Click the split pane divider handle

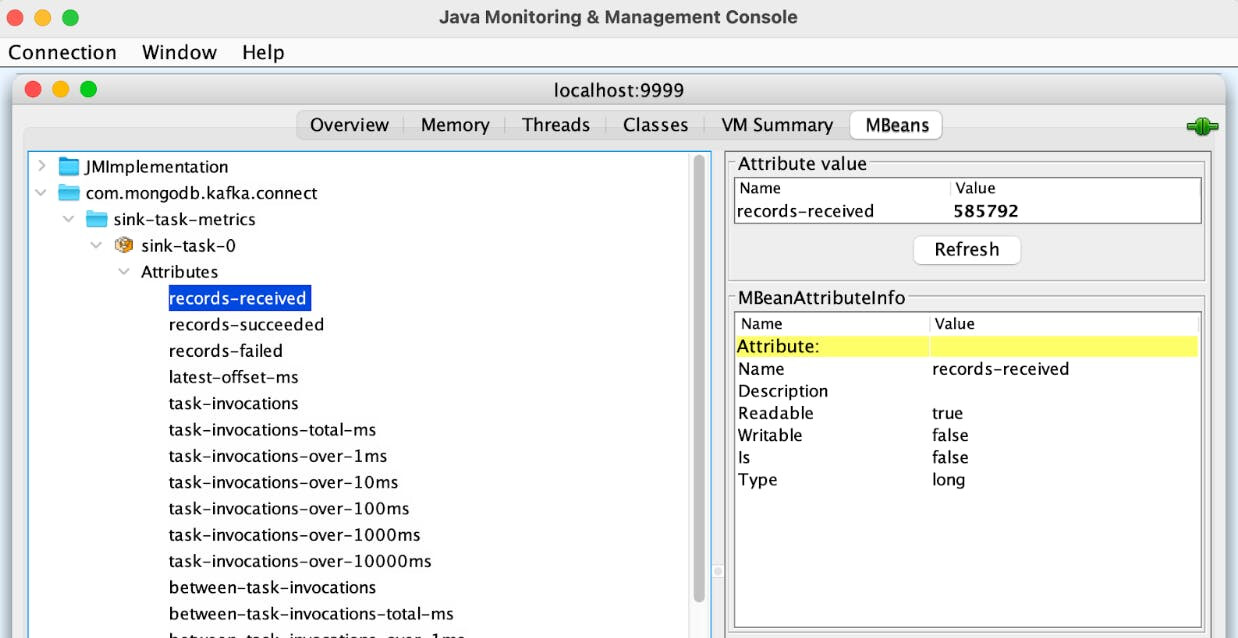717,571
